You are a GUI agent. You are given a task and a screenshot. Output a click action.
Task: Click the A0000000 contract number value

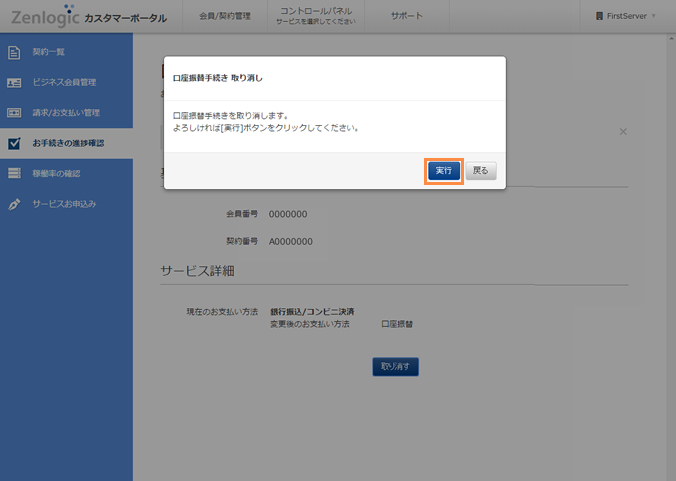[291, 242]
